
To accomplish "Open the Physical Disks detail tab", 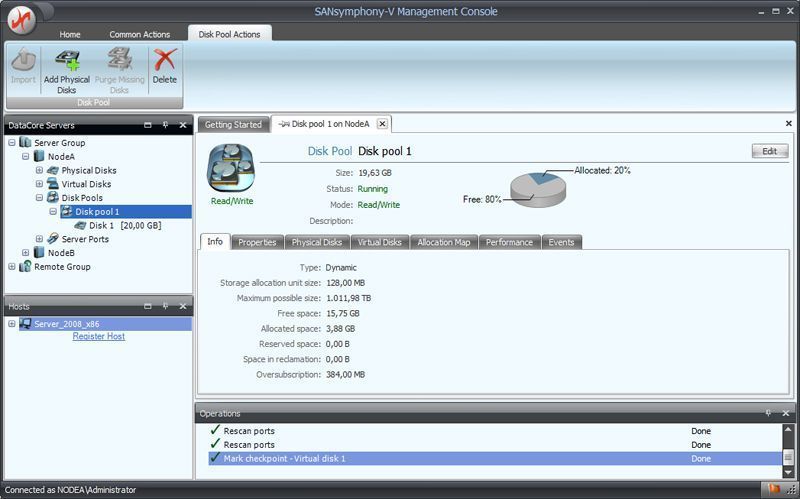I will pyautogui.click(x=317, y=242).
